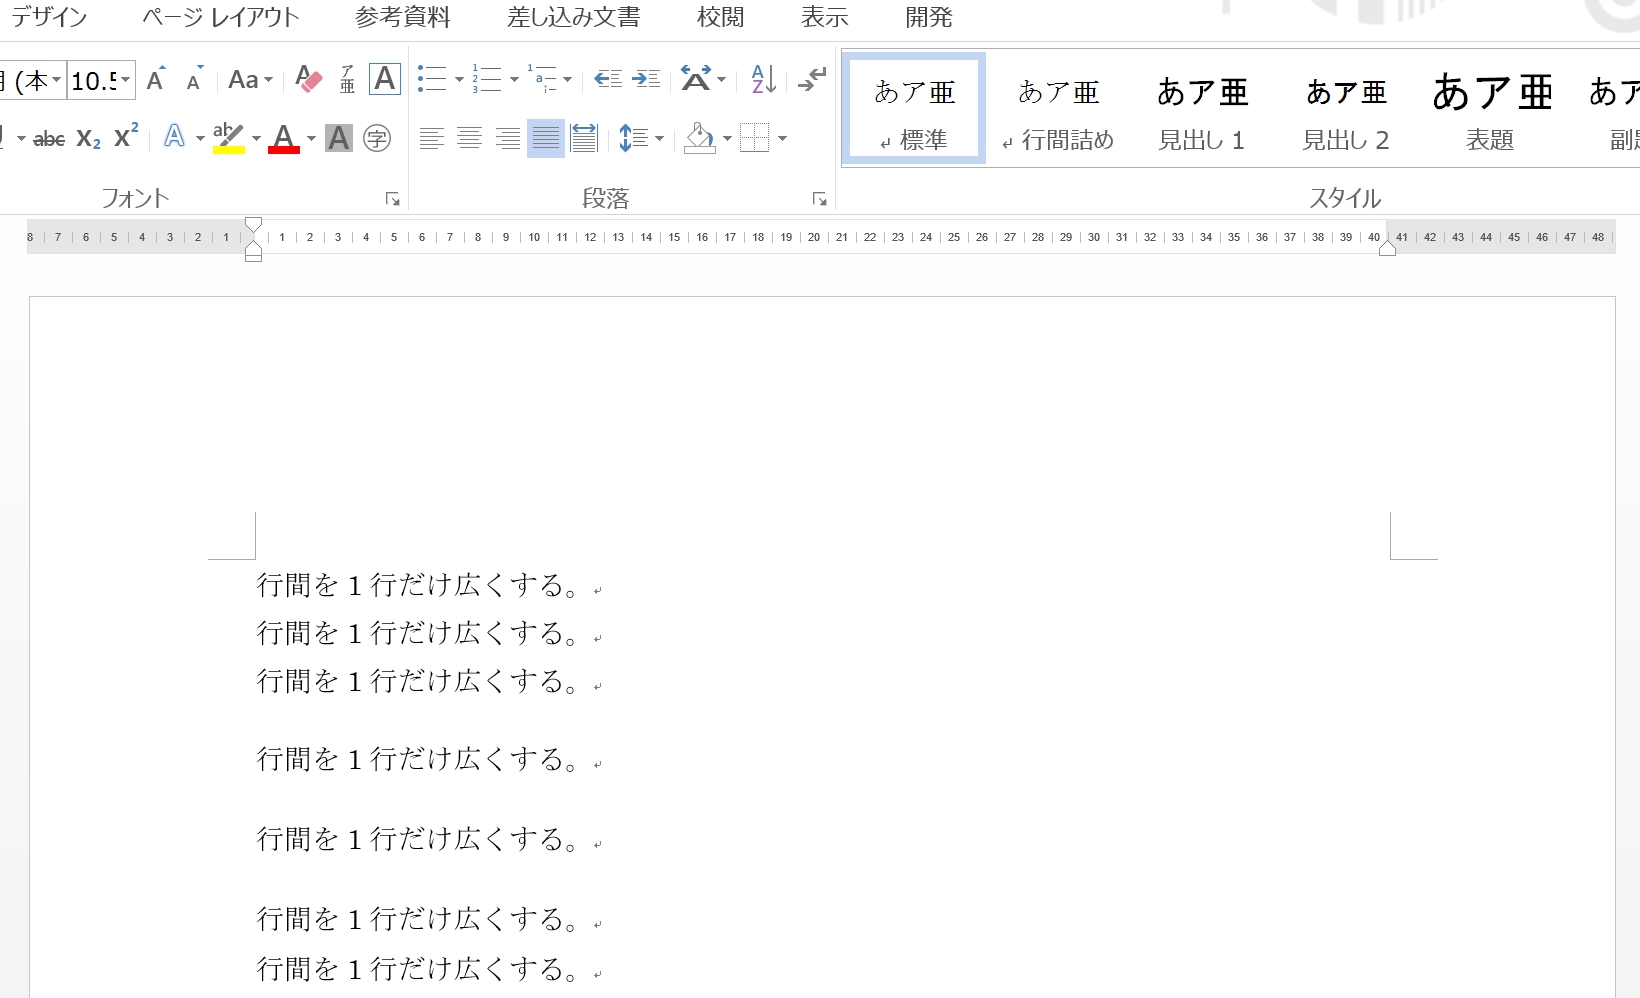Viewport: 1640px width, 998px height.
Task: Apply the red font color swatch
Action: (x=284, y=138)
